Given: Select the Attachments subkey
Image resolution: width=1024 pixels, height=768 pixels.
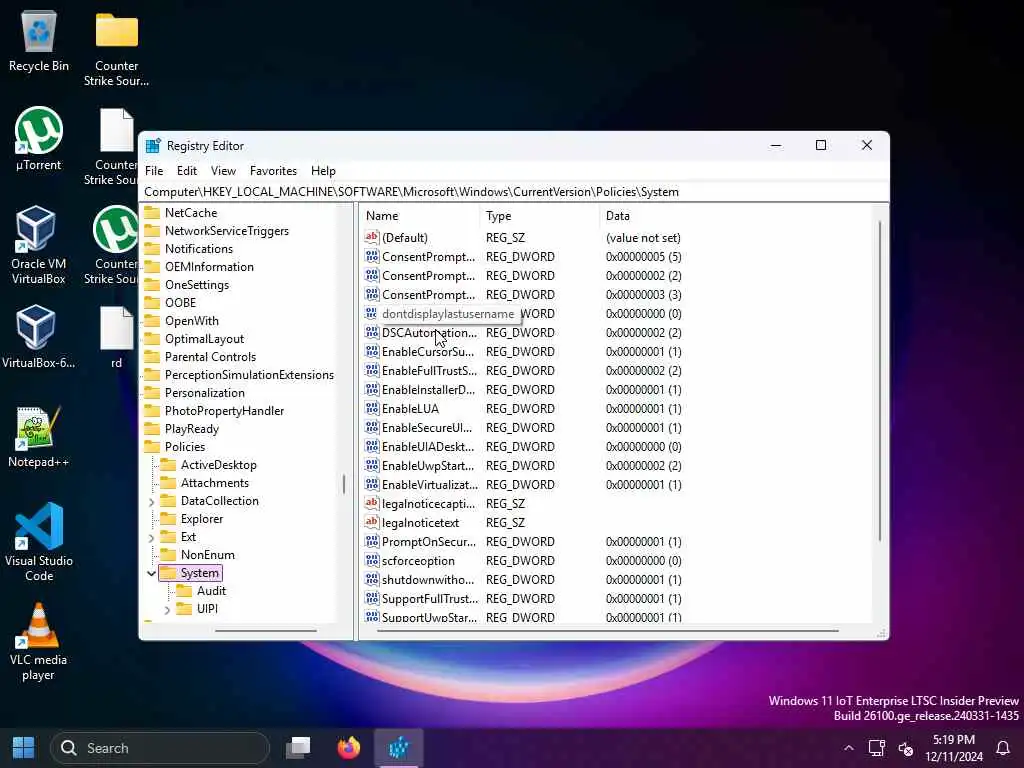Looking at the screenshot, I should click(215, 483).
